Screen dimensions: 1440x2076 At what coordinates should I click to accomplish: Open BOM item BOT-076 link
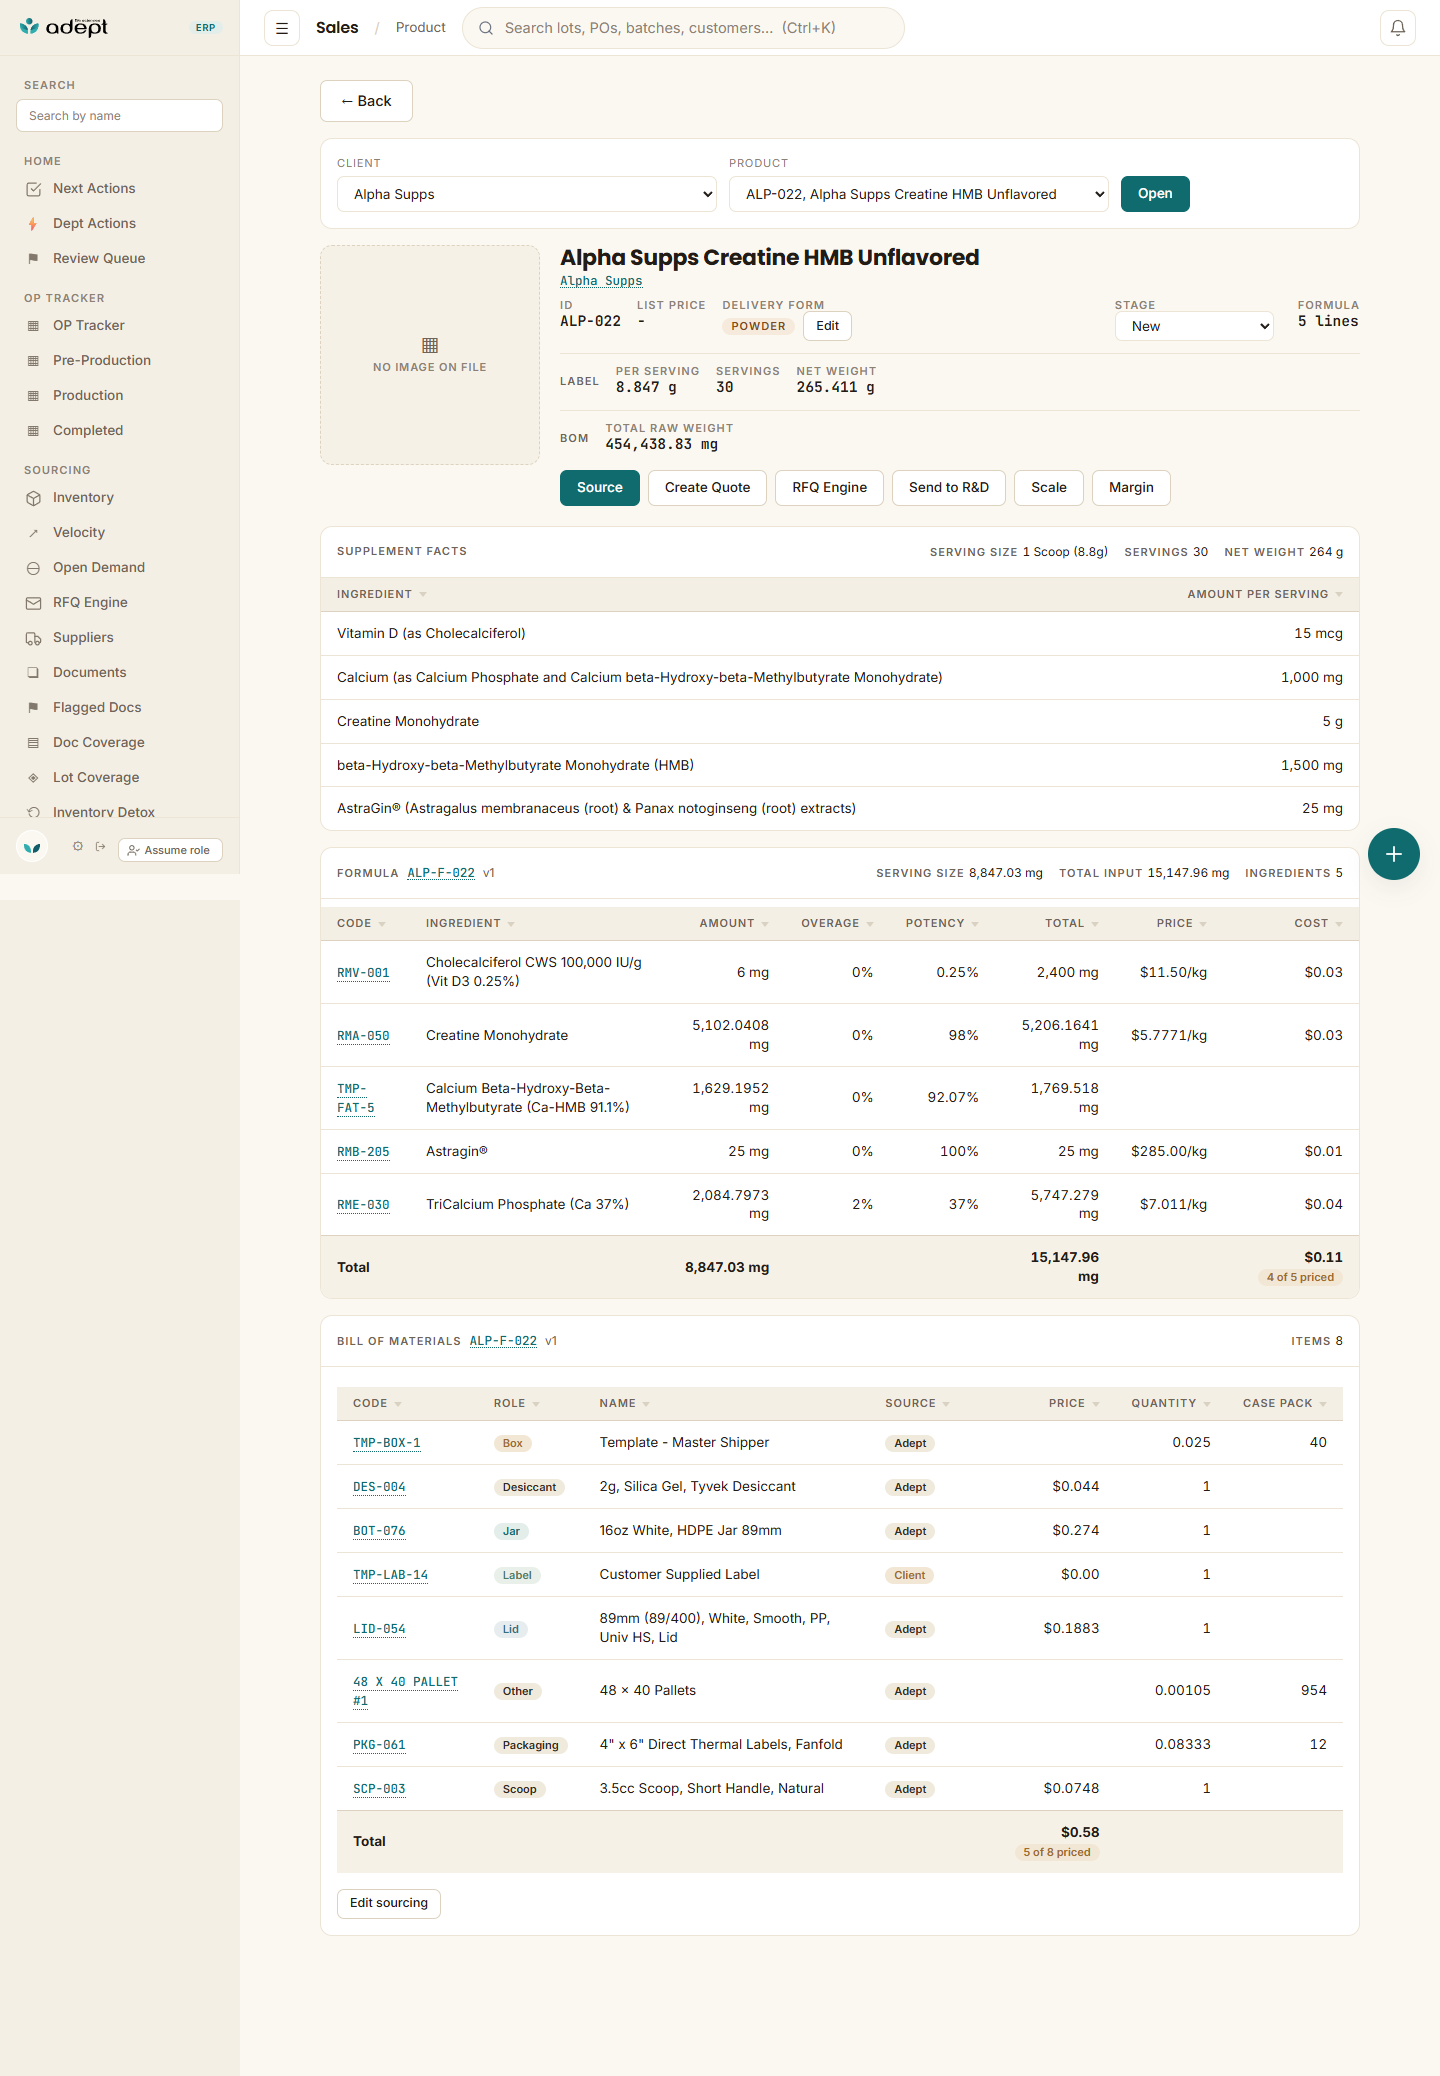(379, 1531)
